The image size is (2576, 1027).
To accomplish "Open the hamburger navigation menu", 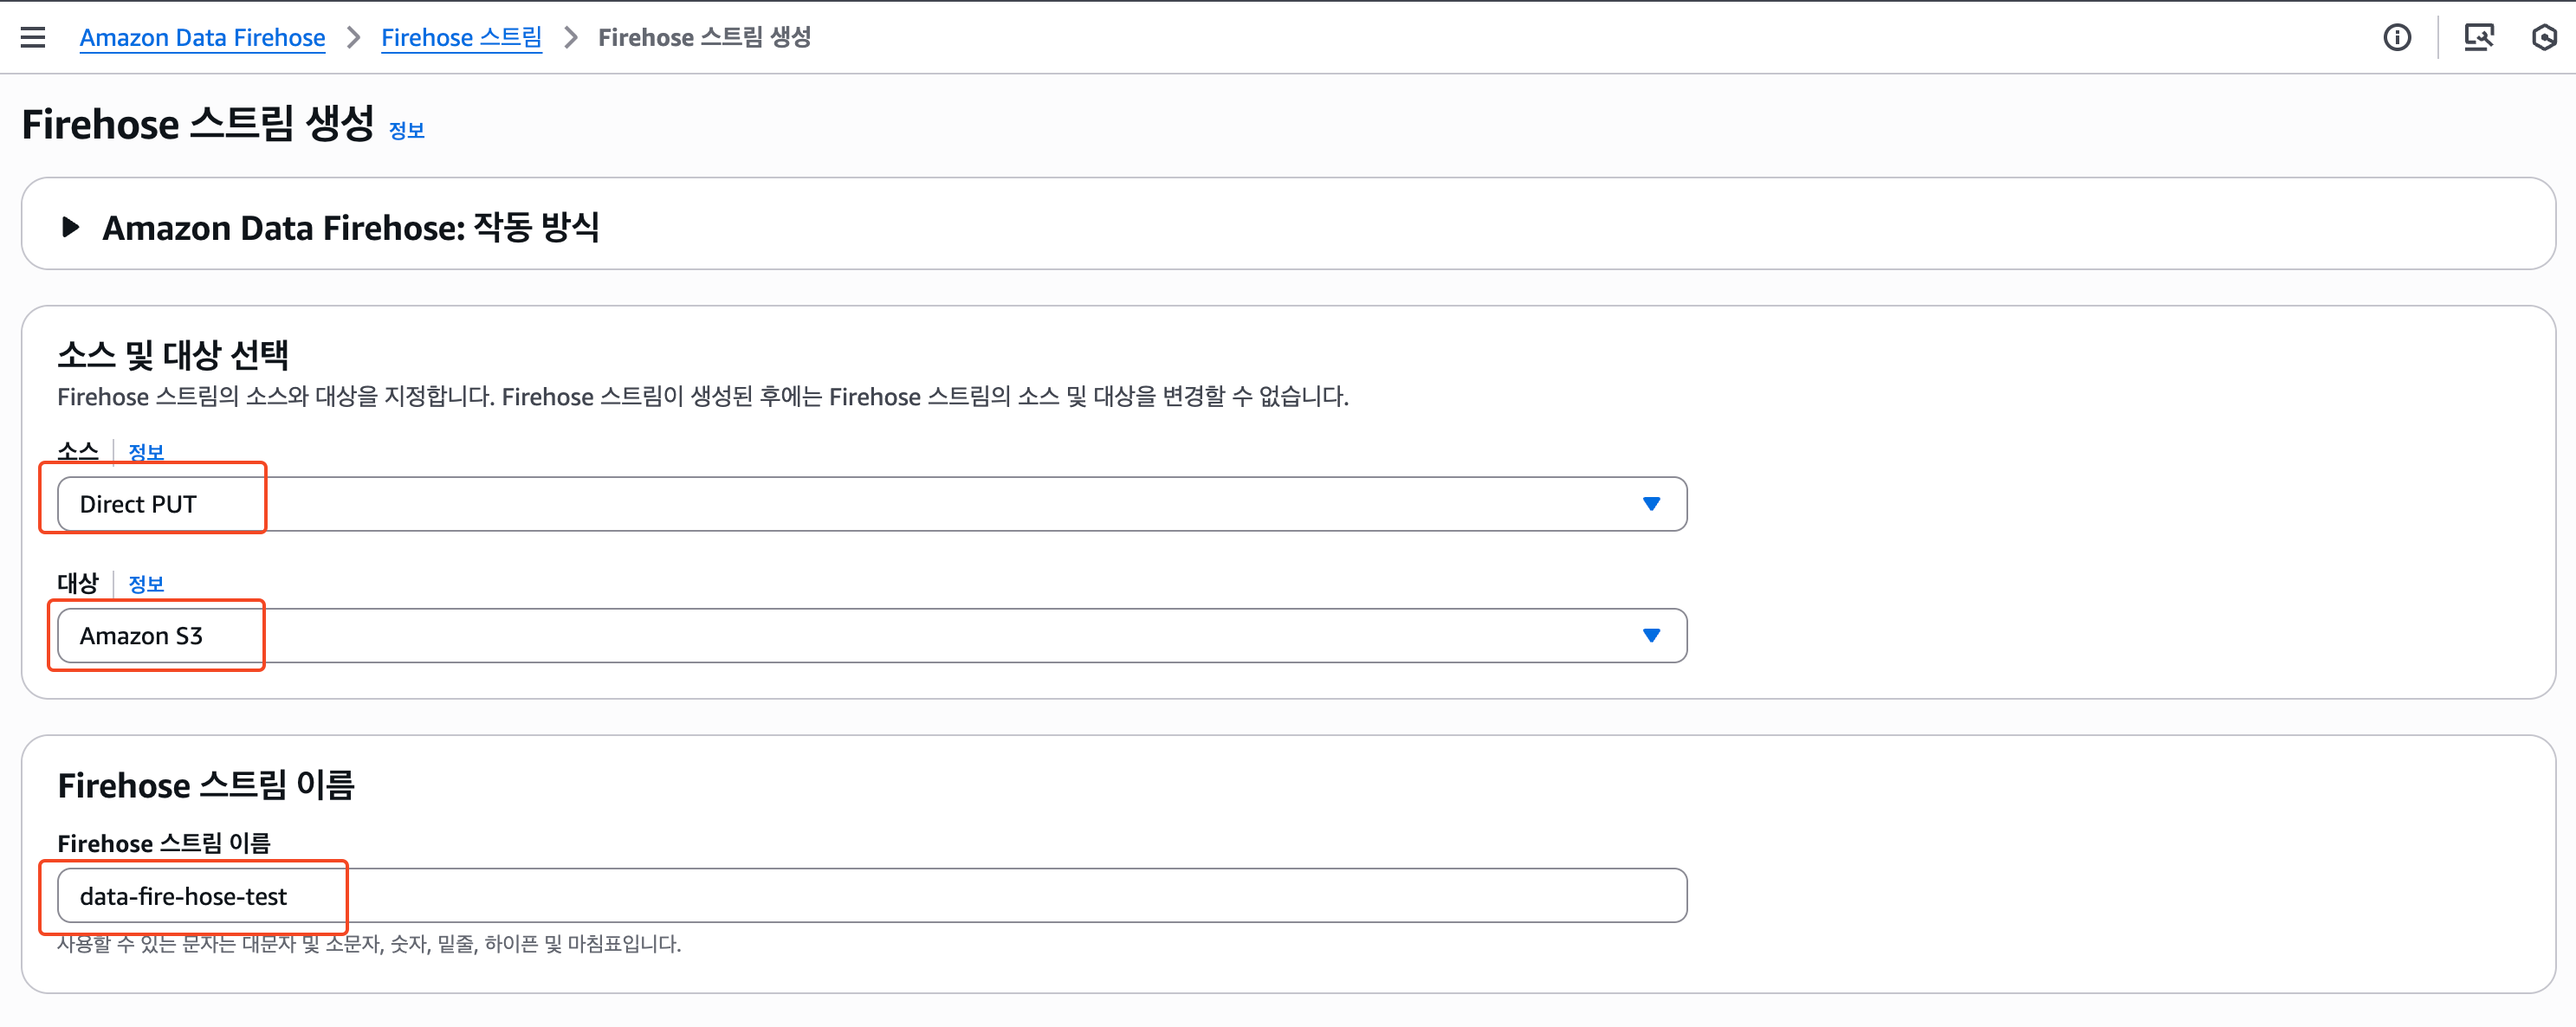I will point(33,38).
